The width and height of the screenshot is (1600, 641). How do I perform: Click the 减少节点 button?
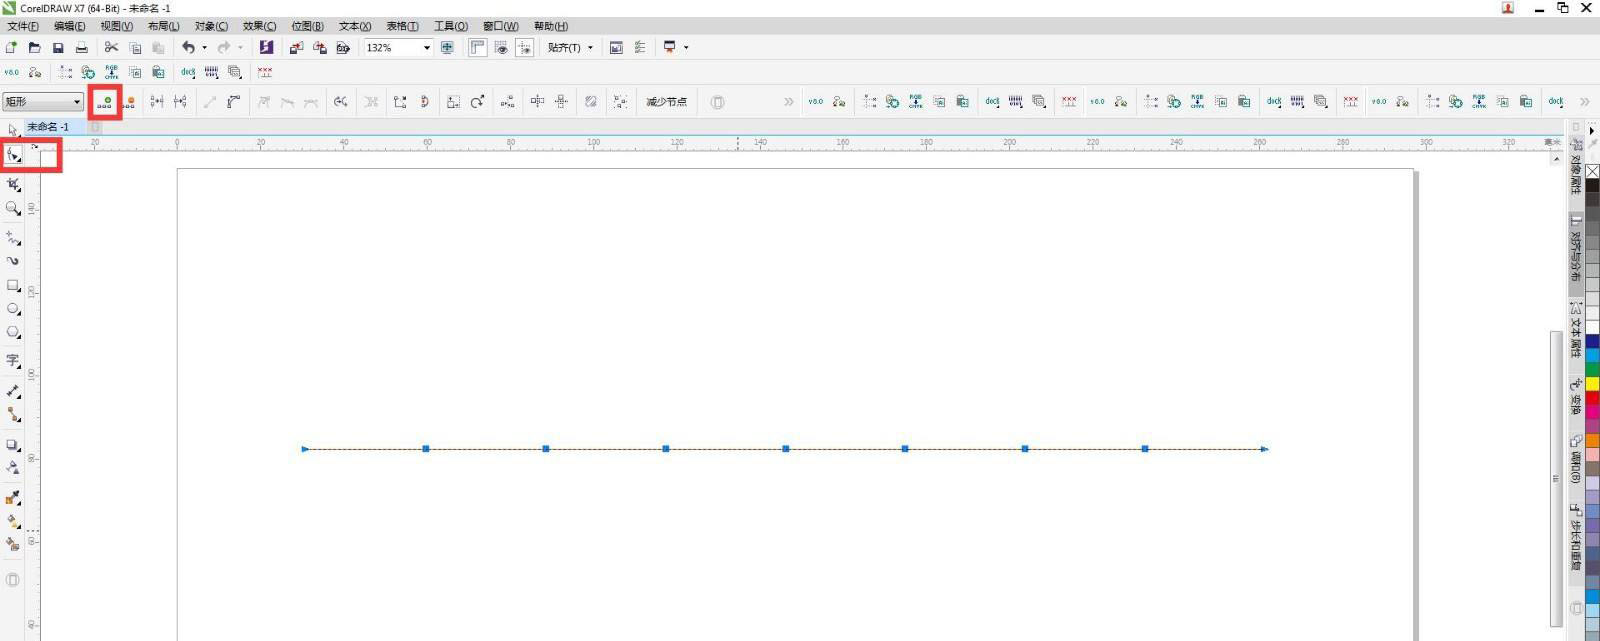point(666,102)
